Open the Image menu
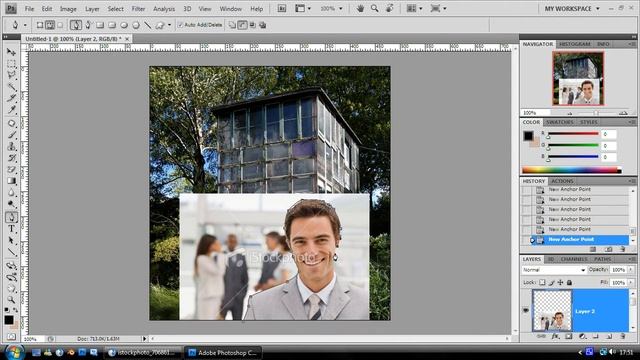 pyautogui.click(x=68, y=9)
